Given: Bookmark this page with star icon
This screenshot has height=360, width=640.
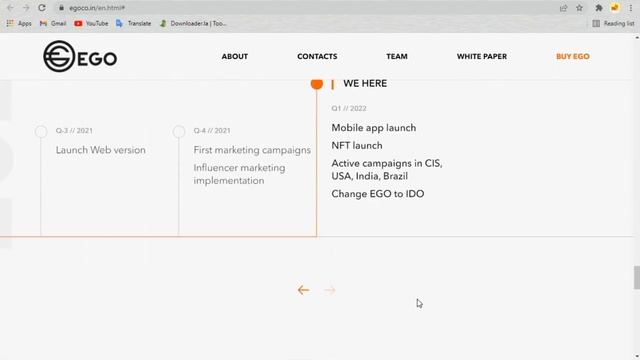Looking at the screenshot, I should [579, 8].
